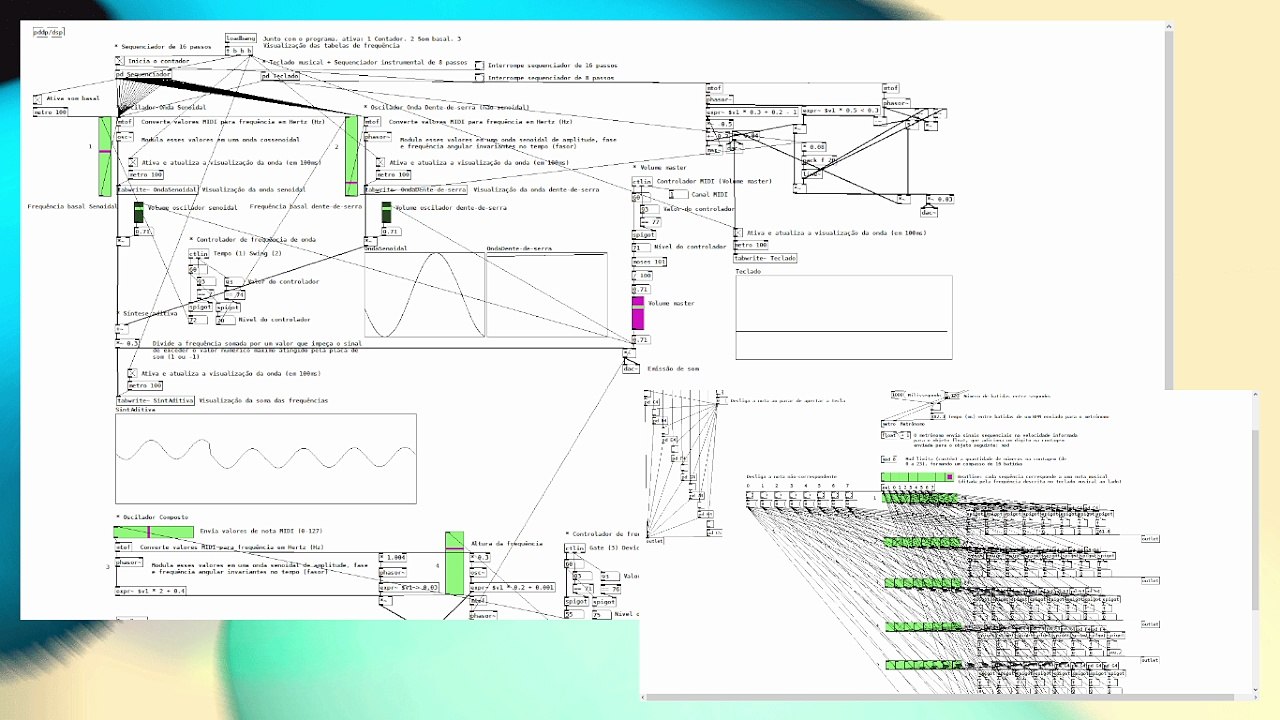Select the dac~ object beside 'Emissão de som'
The image size is (1280, 720).
click(630, 368)
